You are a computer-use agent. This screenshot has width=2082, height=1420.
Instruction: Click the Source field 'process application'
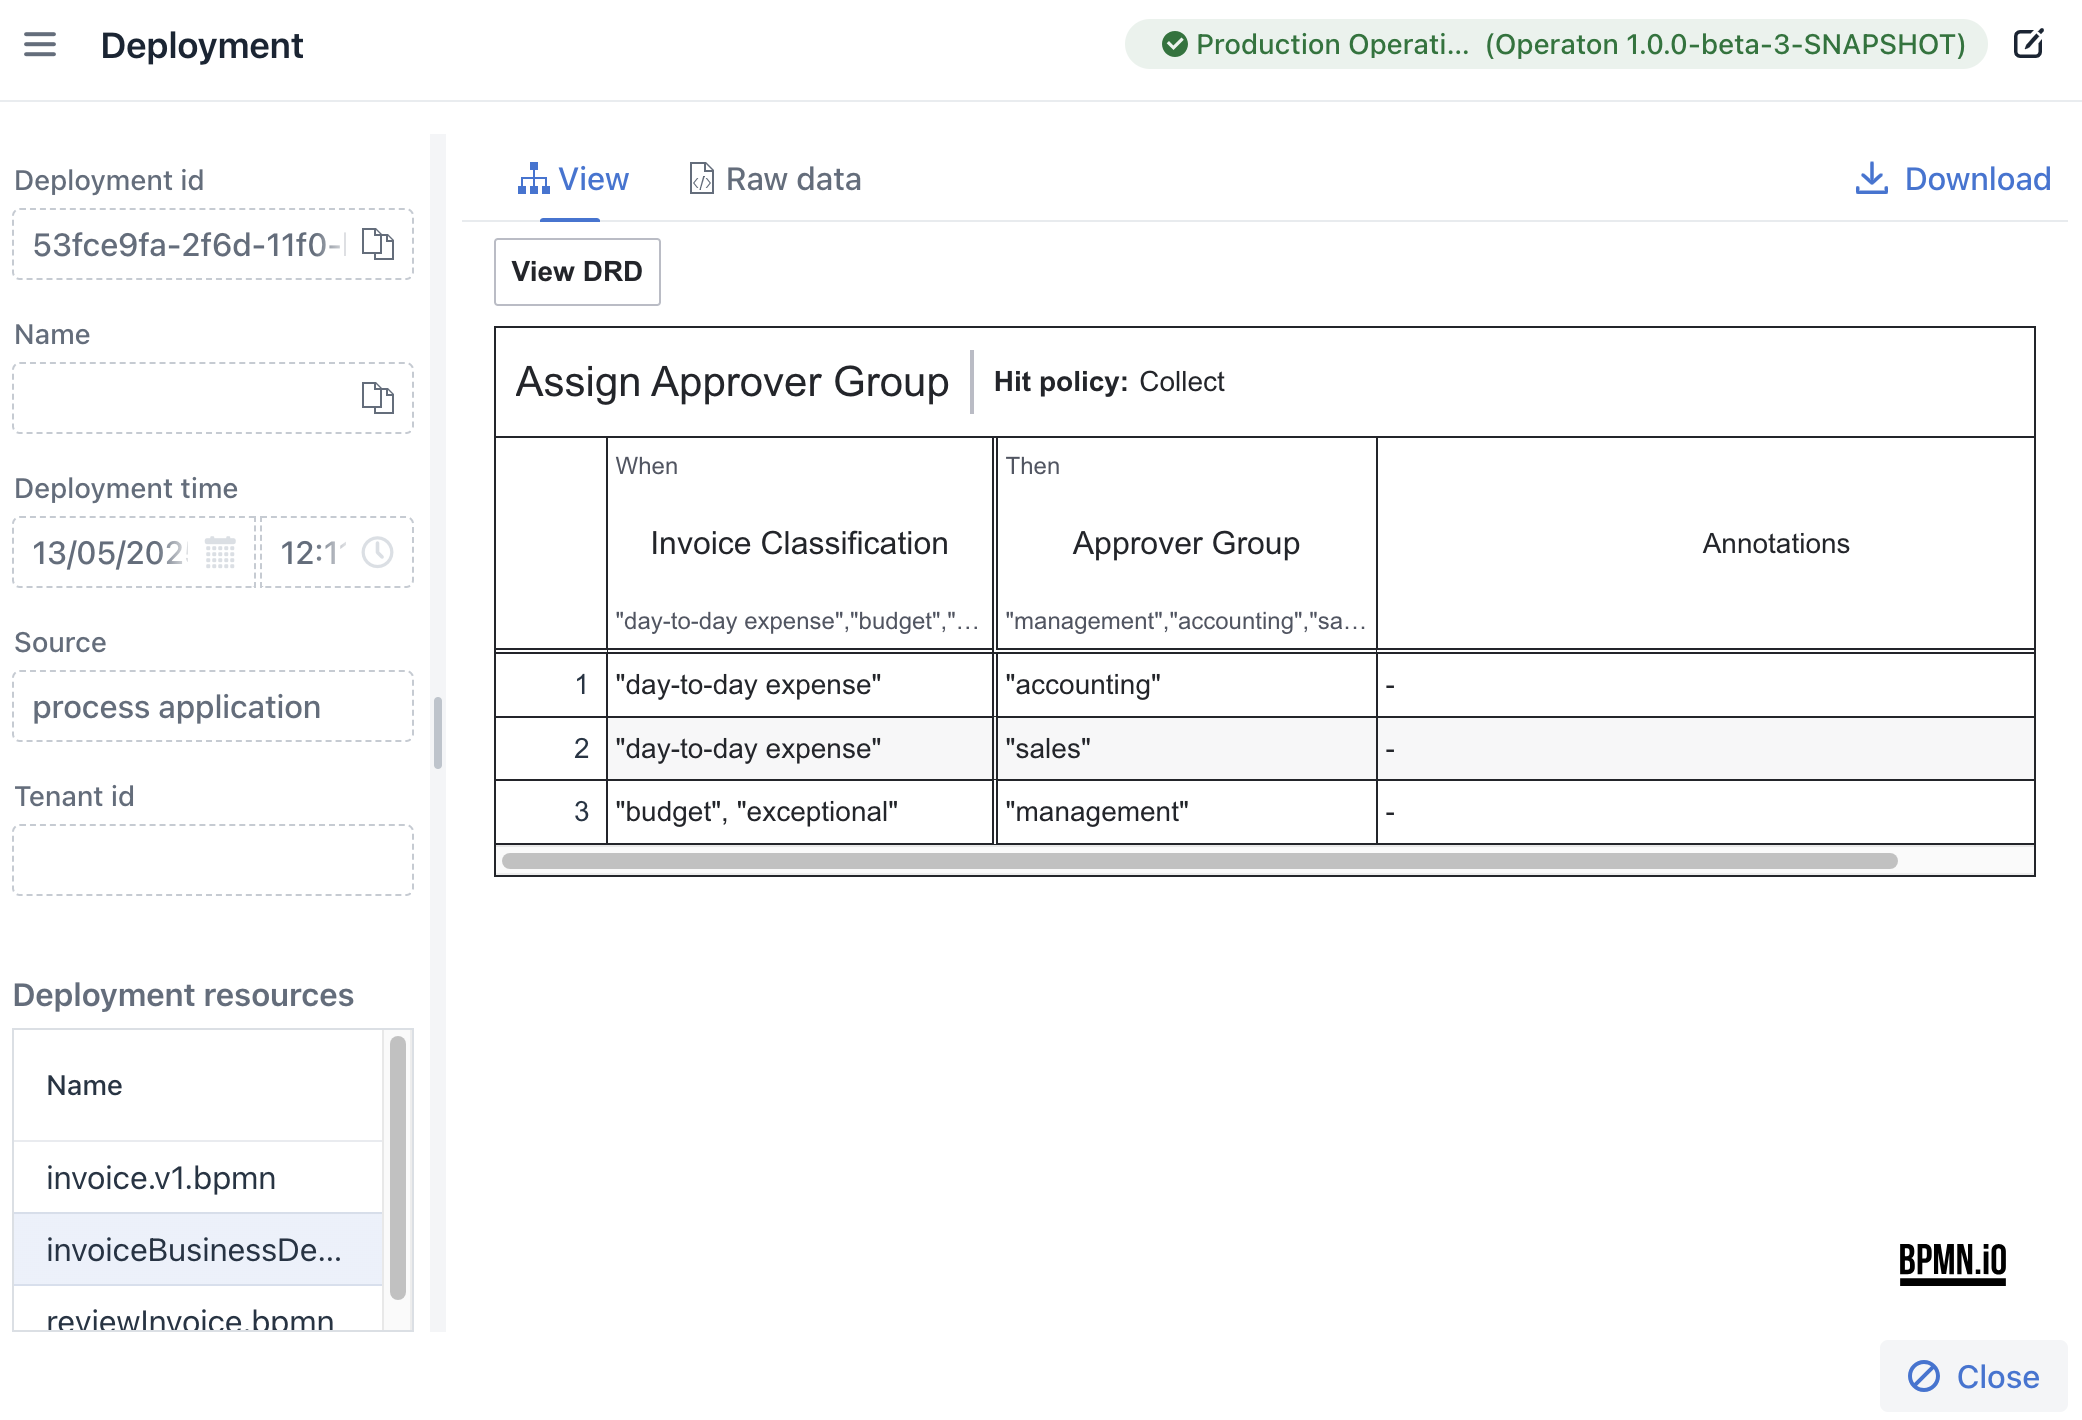tap(213, 706)
